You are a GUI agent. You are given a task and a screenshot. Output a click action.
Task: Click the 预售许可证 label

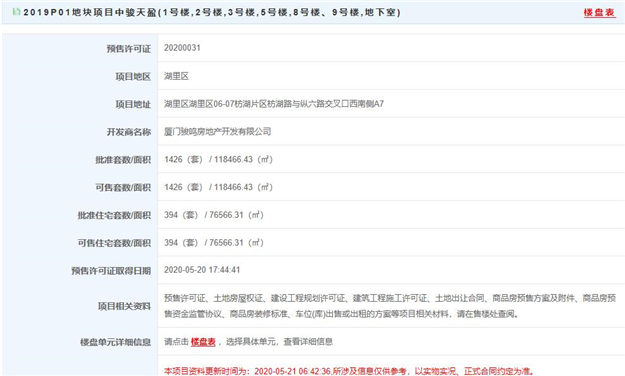(x=128, y=49)
